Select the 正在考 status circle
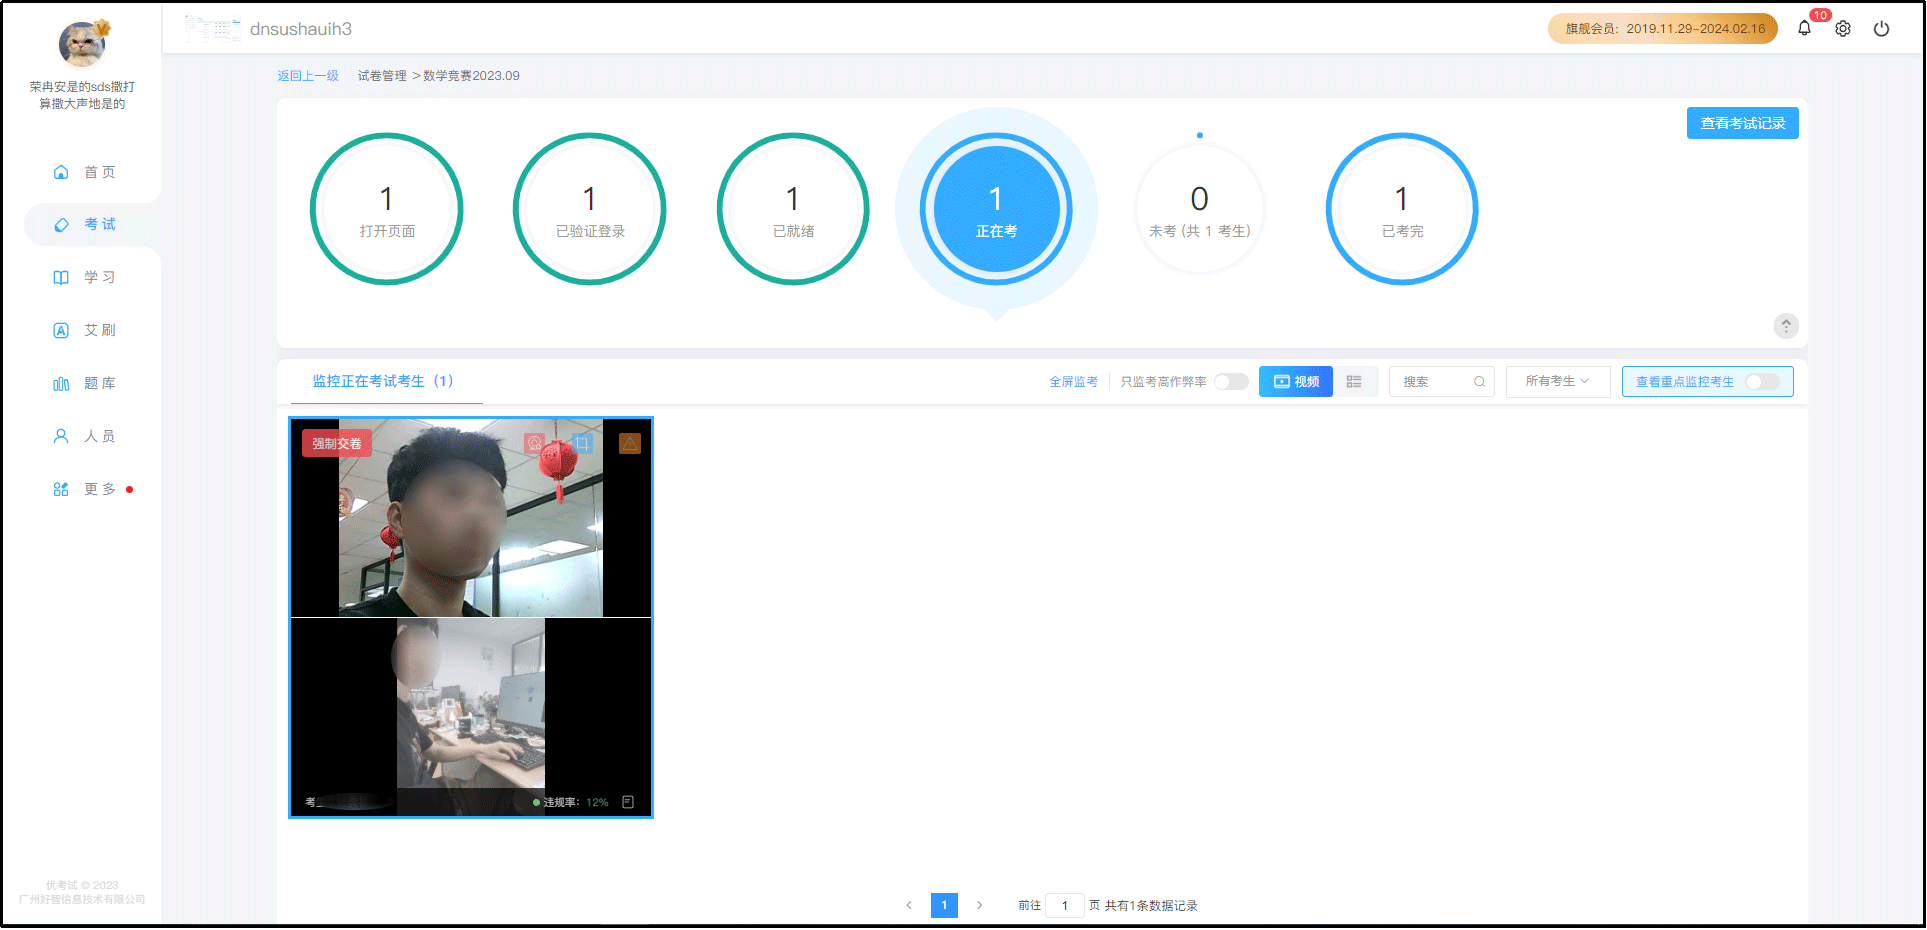This screenshot has height=930, width=1927. click(x=996, y=209)
